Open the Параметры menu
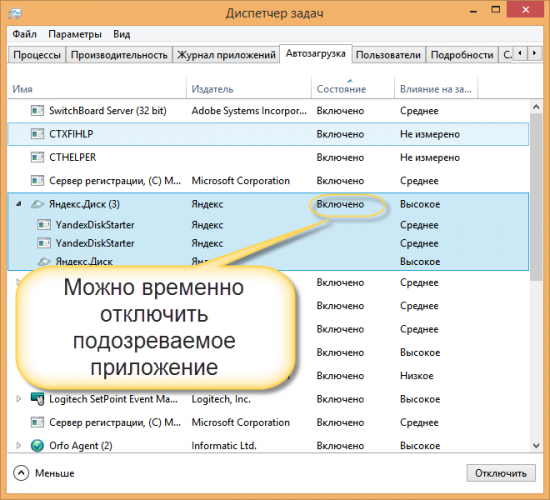This screenshot has height=500, width=550. (x=75, y=34)
